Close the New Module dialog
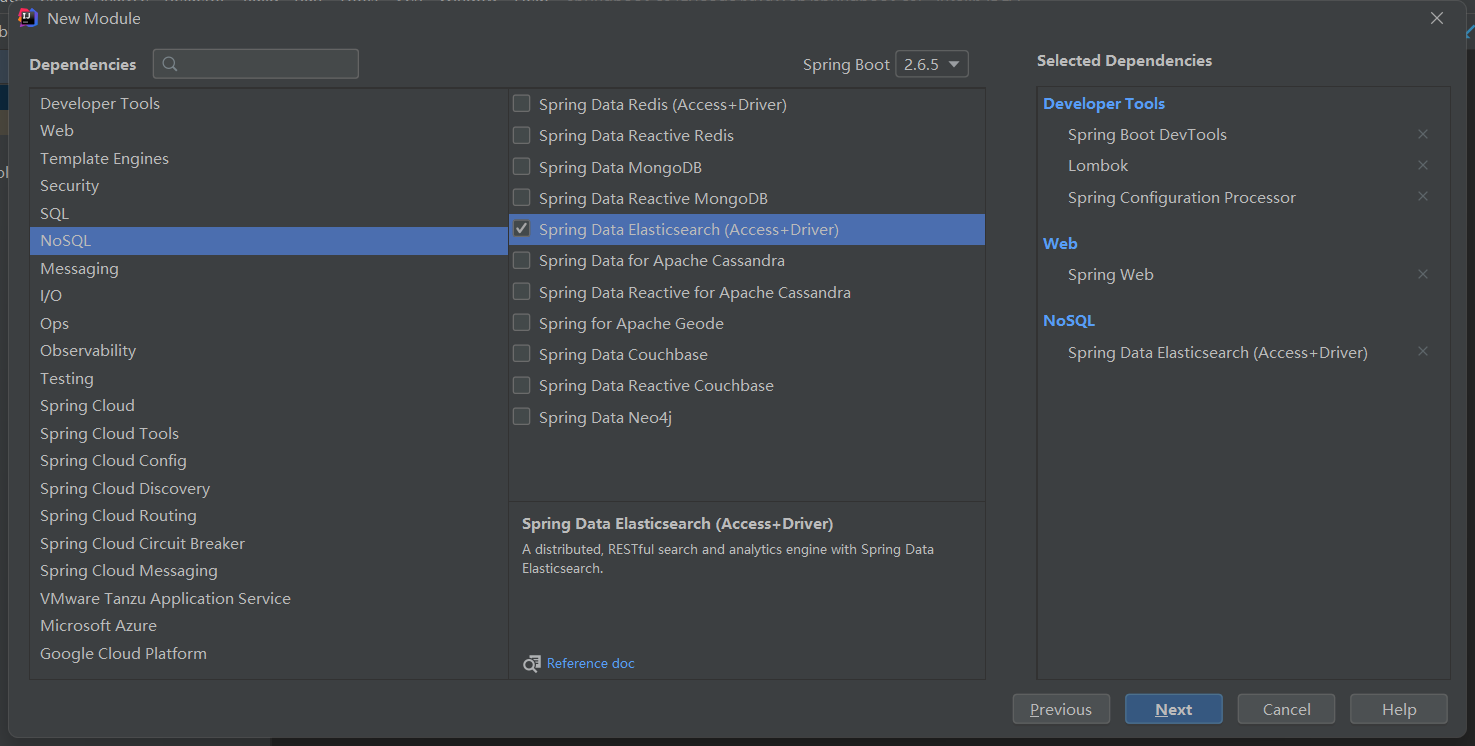Viewport: 1475px width, 746px height. coord(1437,18)
